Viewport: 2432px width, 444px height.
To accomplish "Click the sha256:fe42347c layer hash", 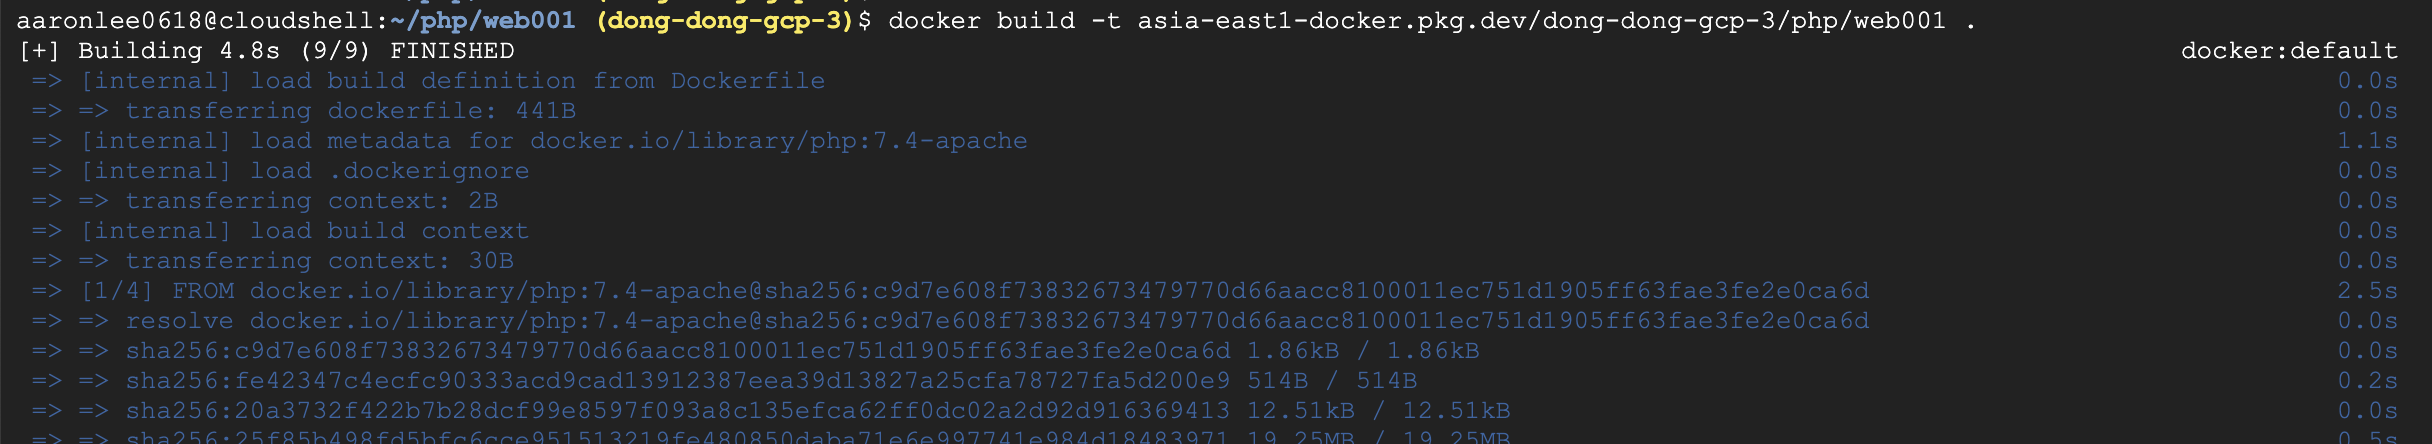I will click(x=677, y=381).
